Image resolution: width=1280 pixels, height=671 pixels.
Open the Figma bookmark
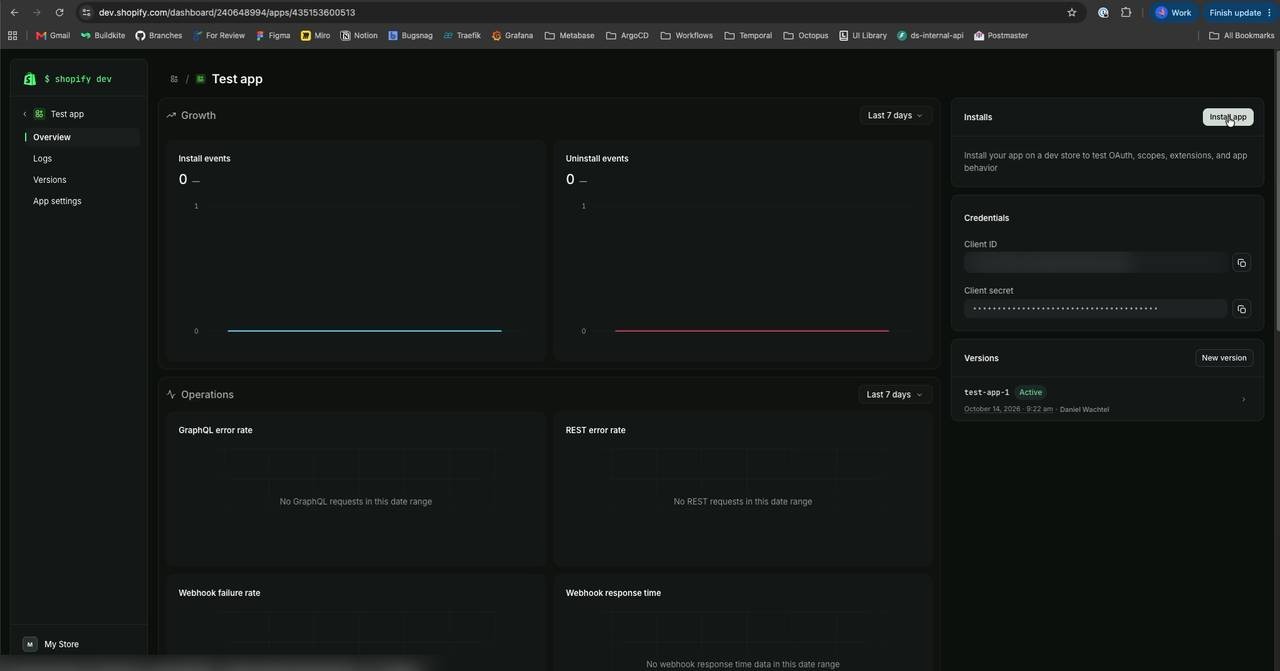coord(273,36)
